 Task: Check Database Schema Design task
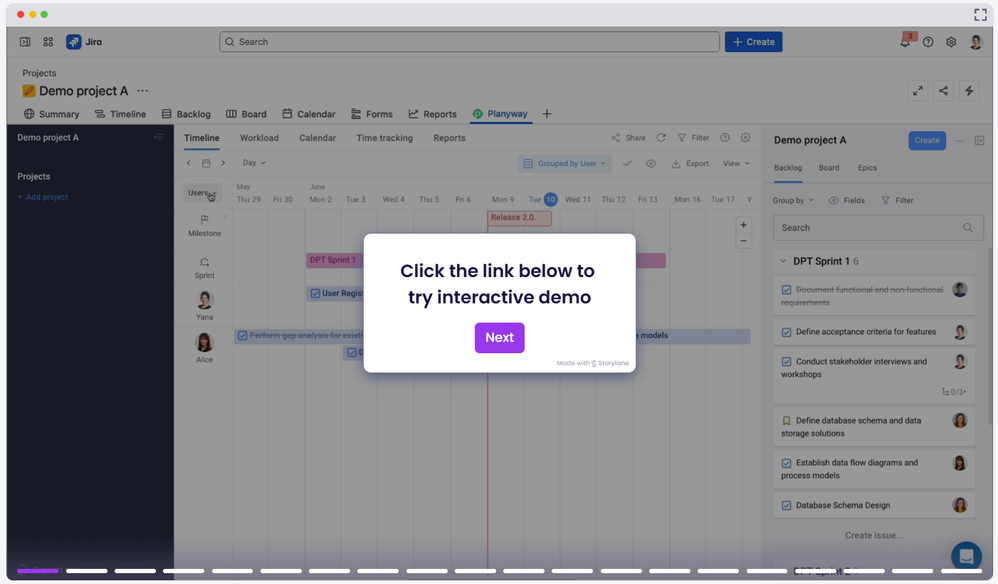pos(787,506)
